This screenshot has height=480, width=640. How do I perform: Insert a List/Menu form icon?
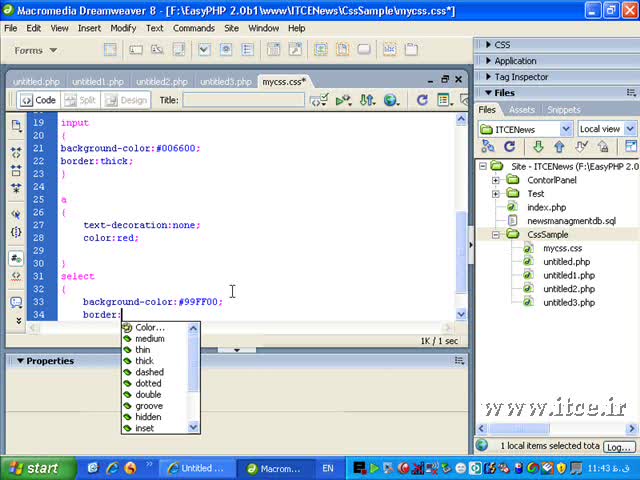(273, 50)
